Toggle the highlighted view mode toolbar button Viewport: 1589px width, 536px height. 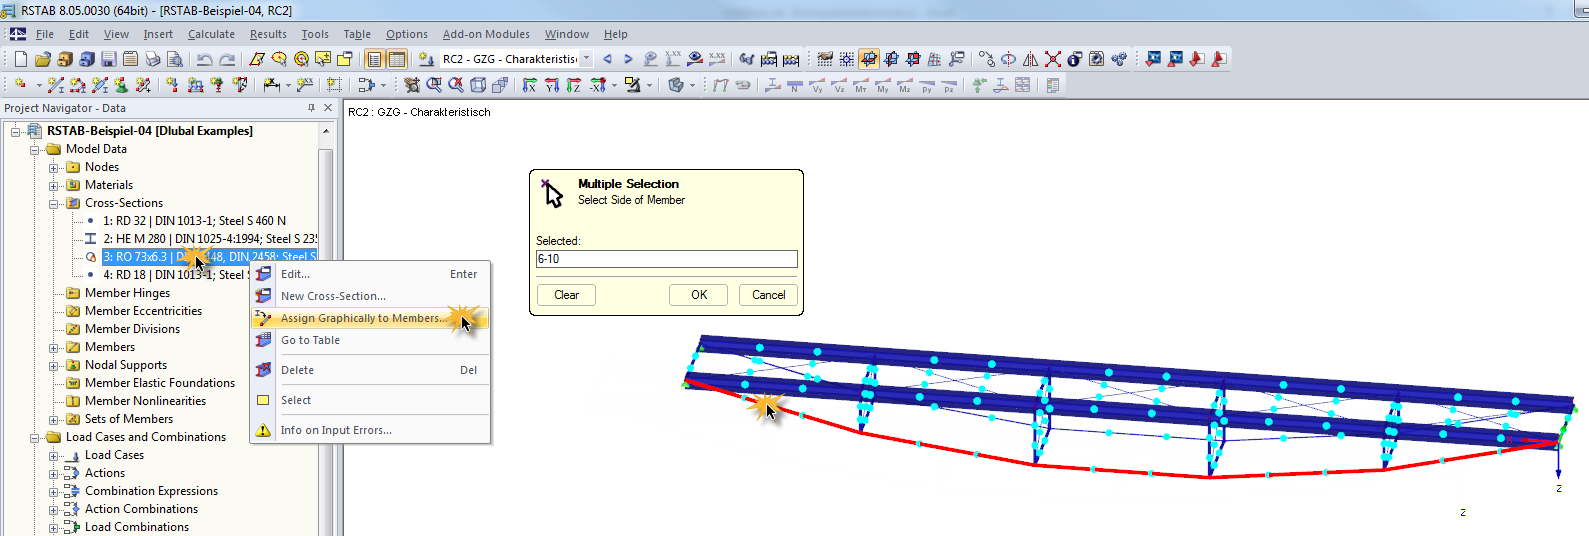pyautogui.click(x=869, y=59)
